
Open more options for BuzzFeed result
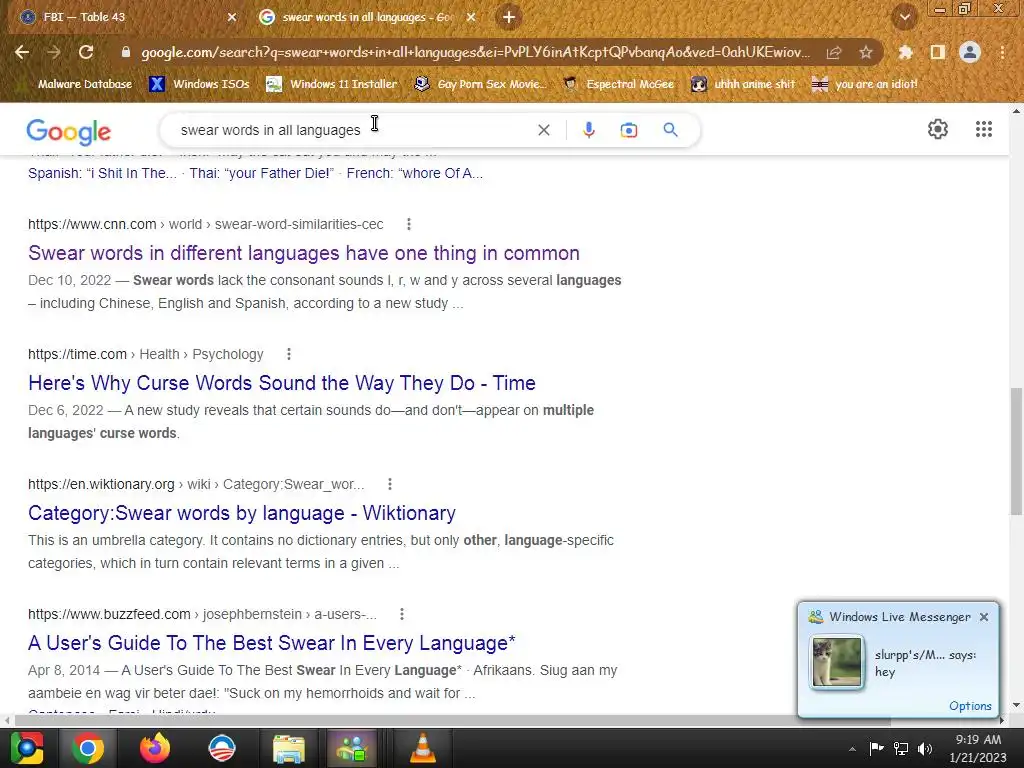tap(402, 614)
